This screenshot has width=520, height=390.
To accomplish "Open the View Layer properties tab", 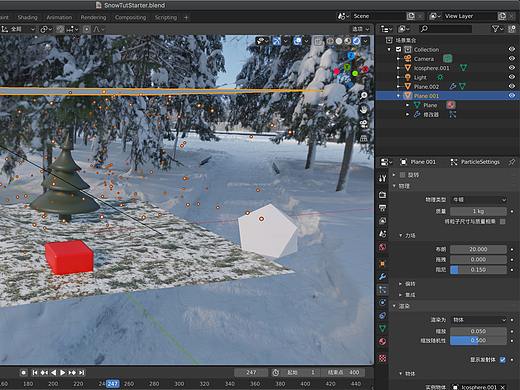I will pos(382,221).
